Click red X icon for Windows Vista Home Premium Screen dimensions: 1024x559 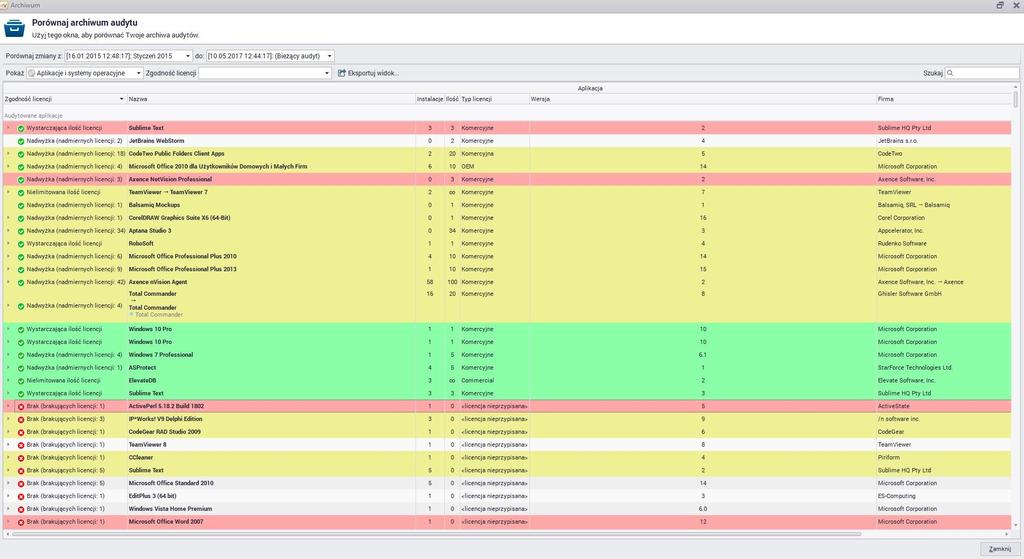21,509
